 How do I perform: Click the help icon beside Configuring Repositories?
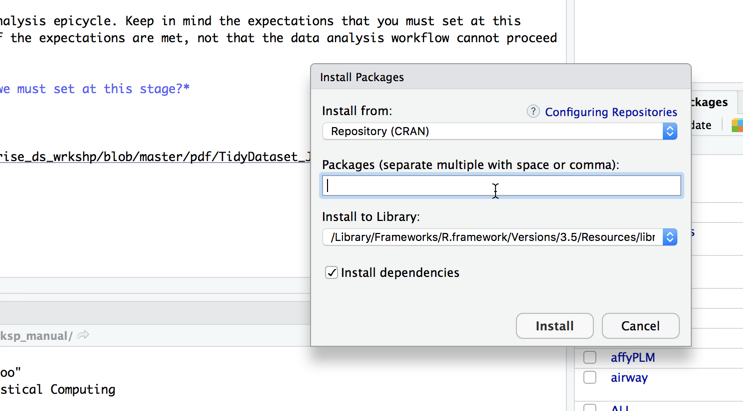(533, 111)
